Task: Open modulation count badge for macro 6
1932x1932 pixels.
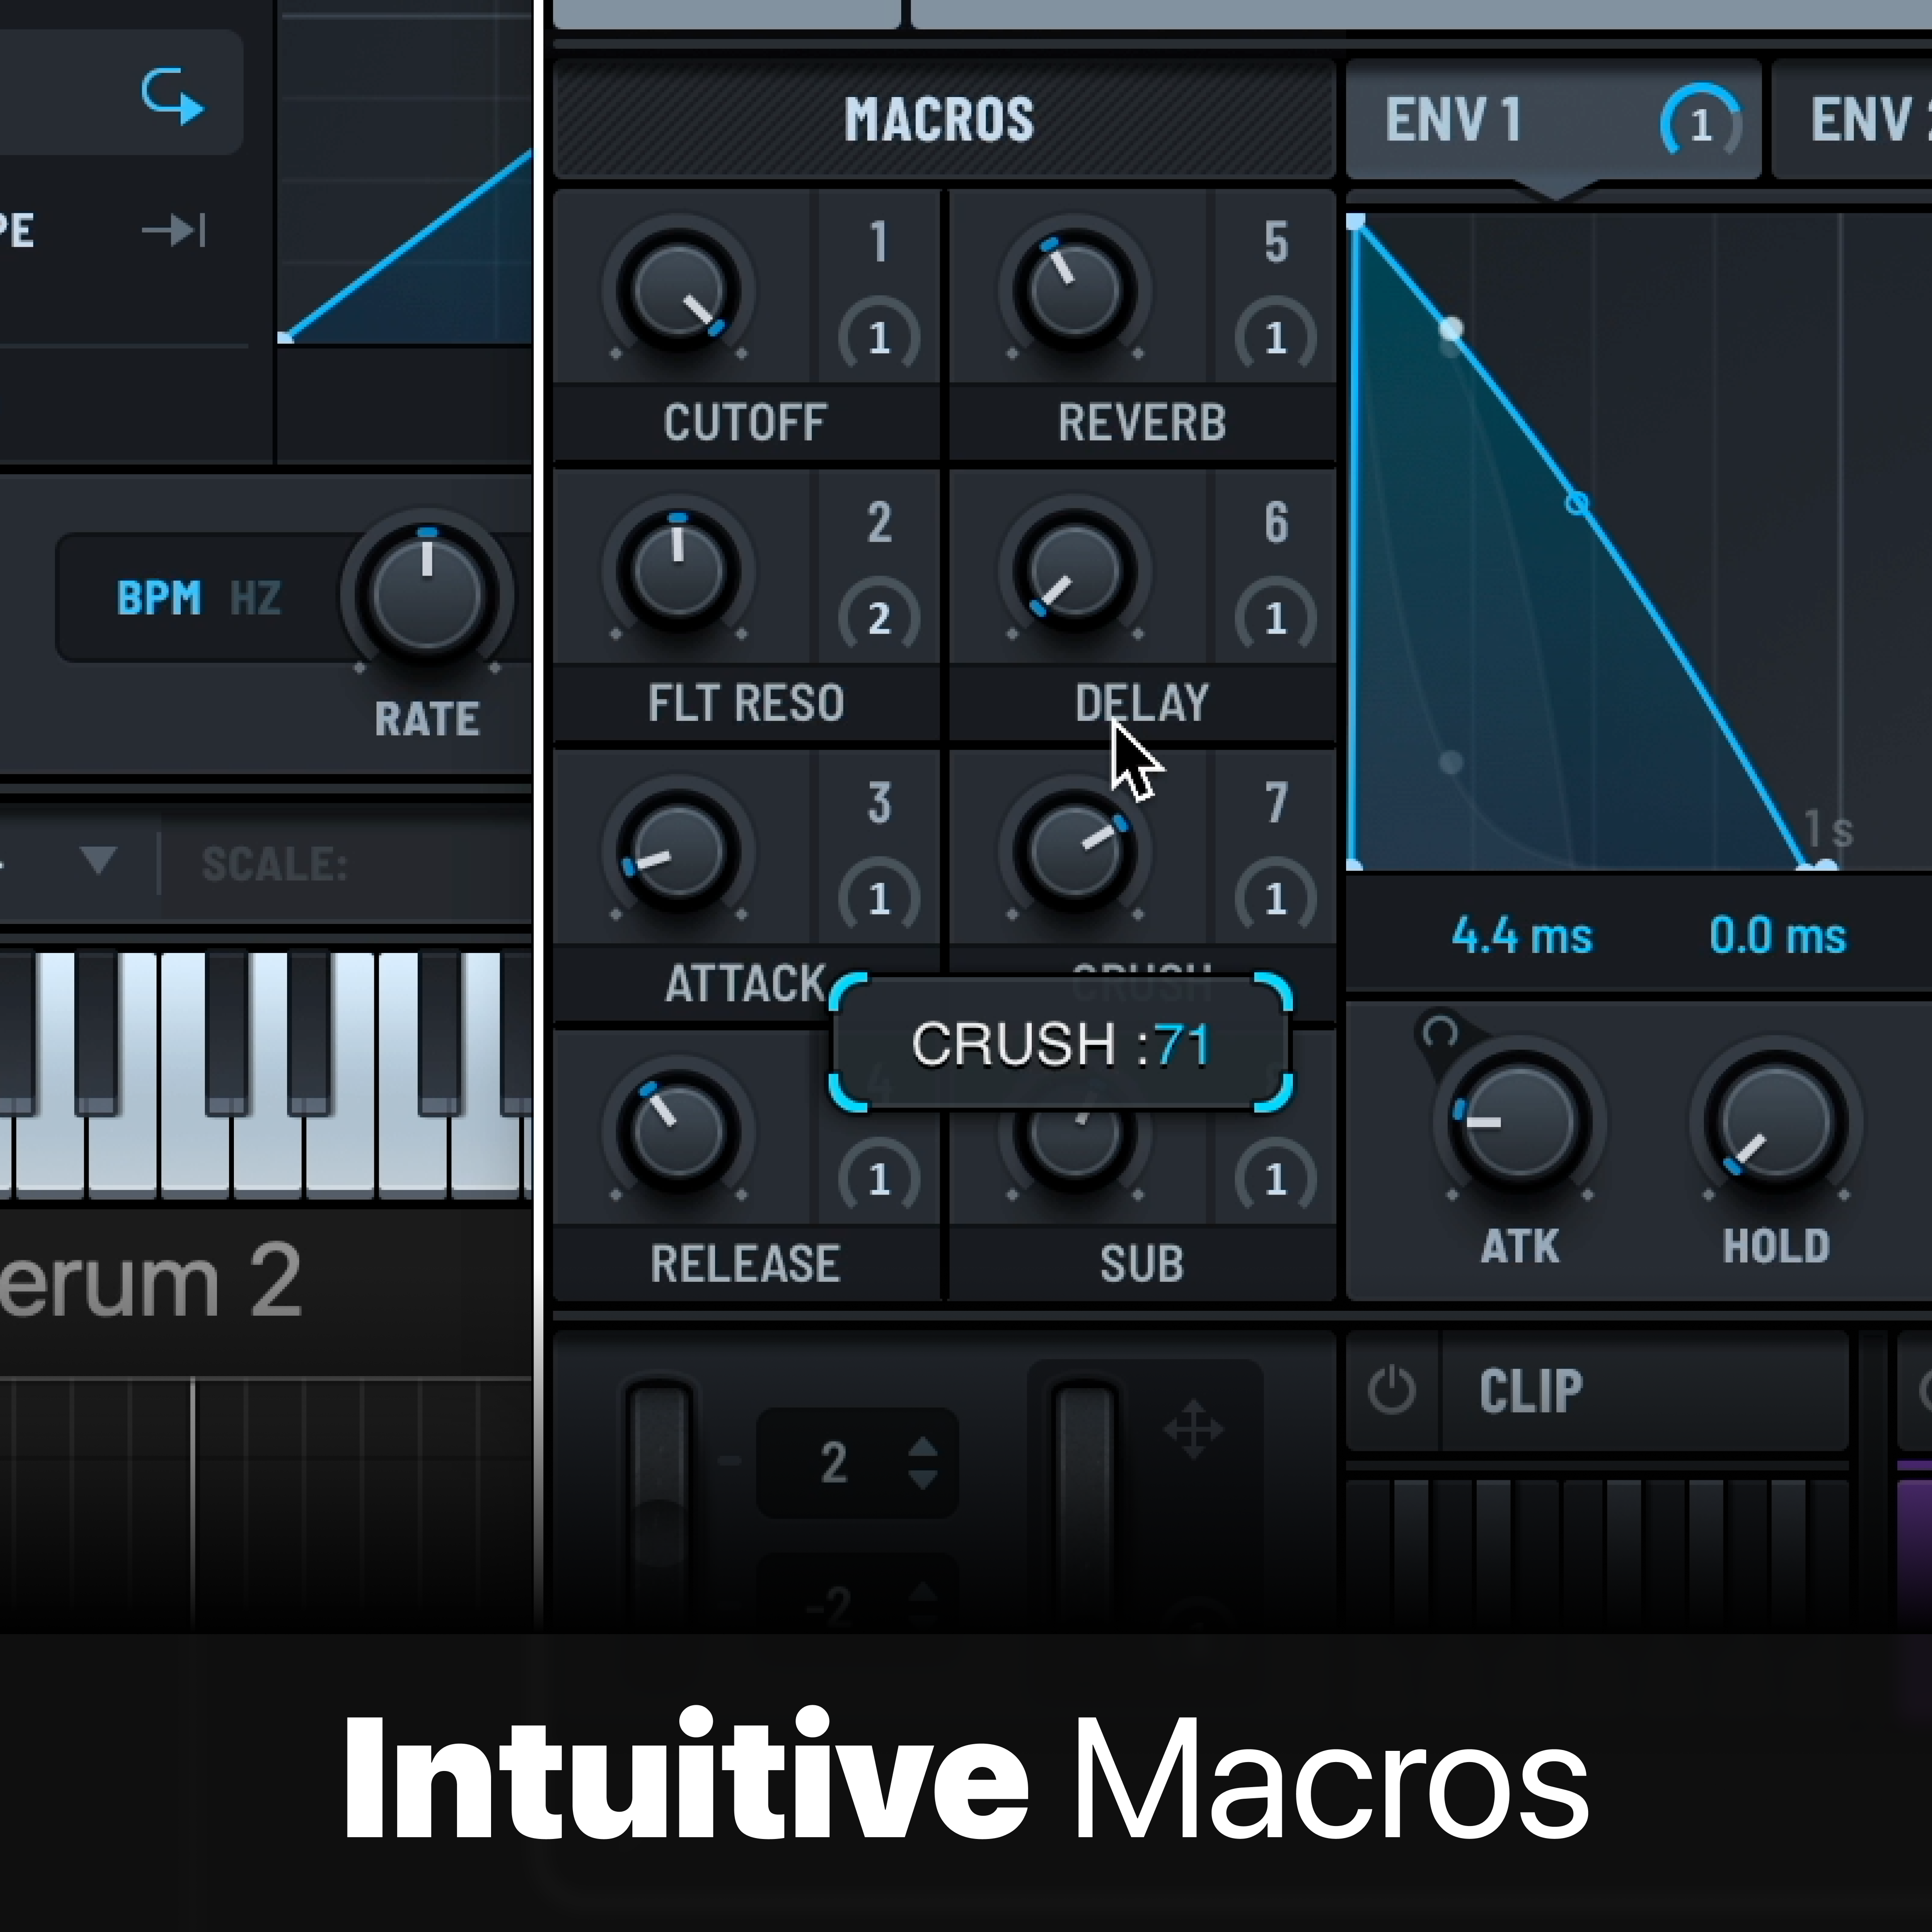Action: (1275, 618)
